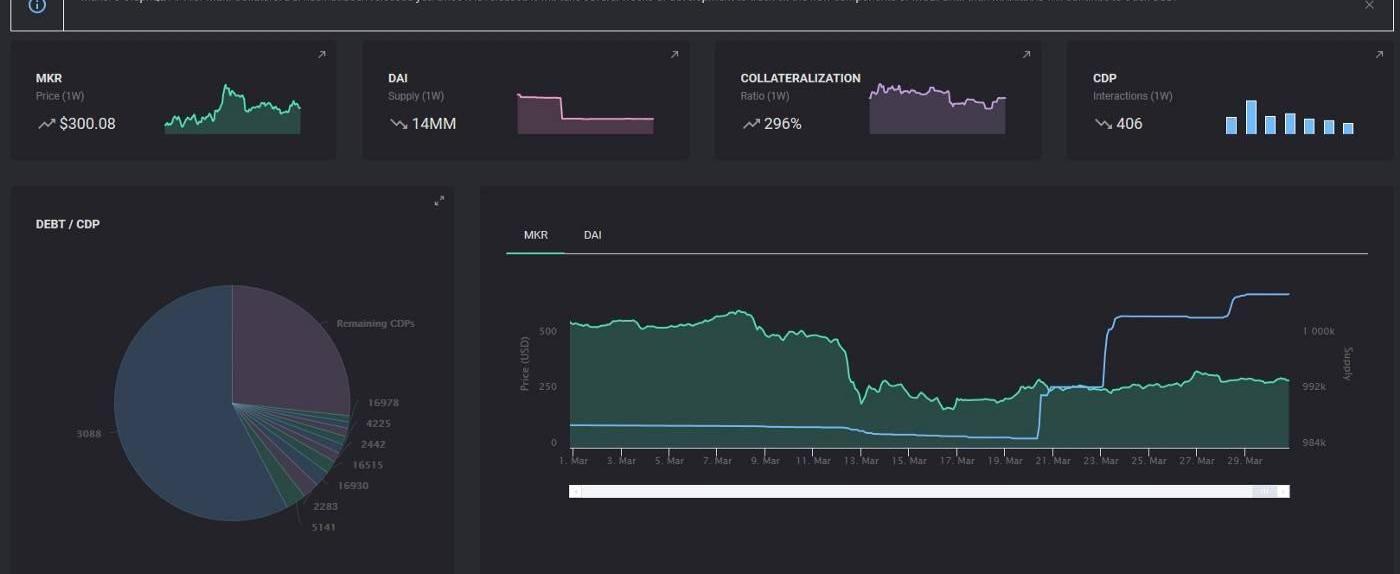This screenshot has height=574, width=1400.
Task: Switch to the DAI chart tab
Action: click(593, 235)
